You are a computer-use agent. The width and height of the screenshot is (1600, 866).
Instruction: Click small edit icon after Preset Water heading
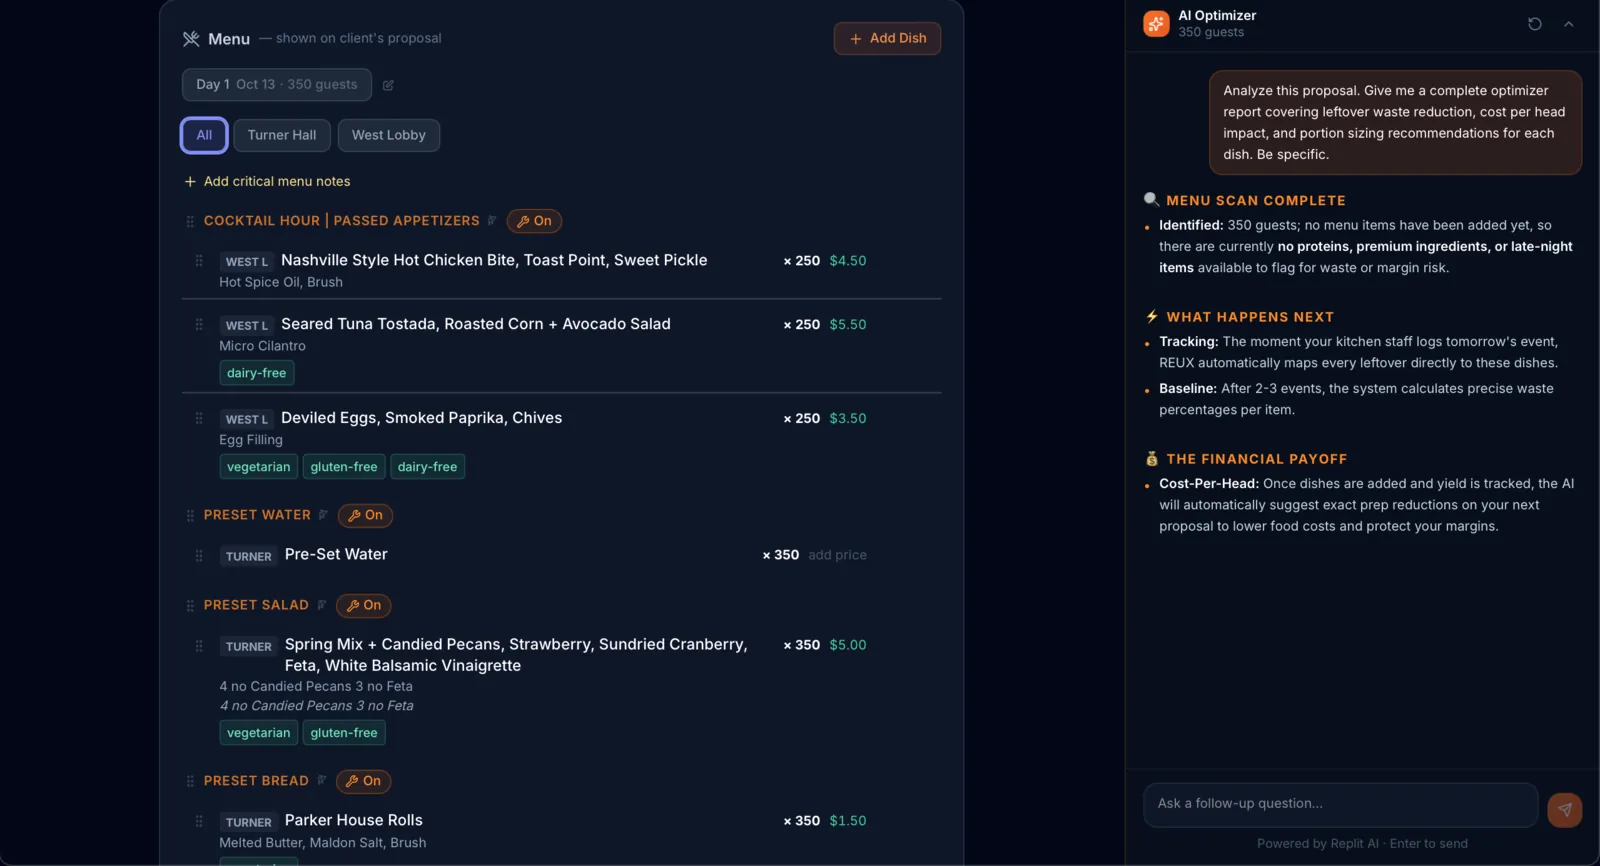click(x=323, y=515)
